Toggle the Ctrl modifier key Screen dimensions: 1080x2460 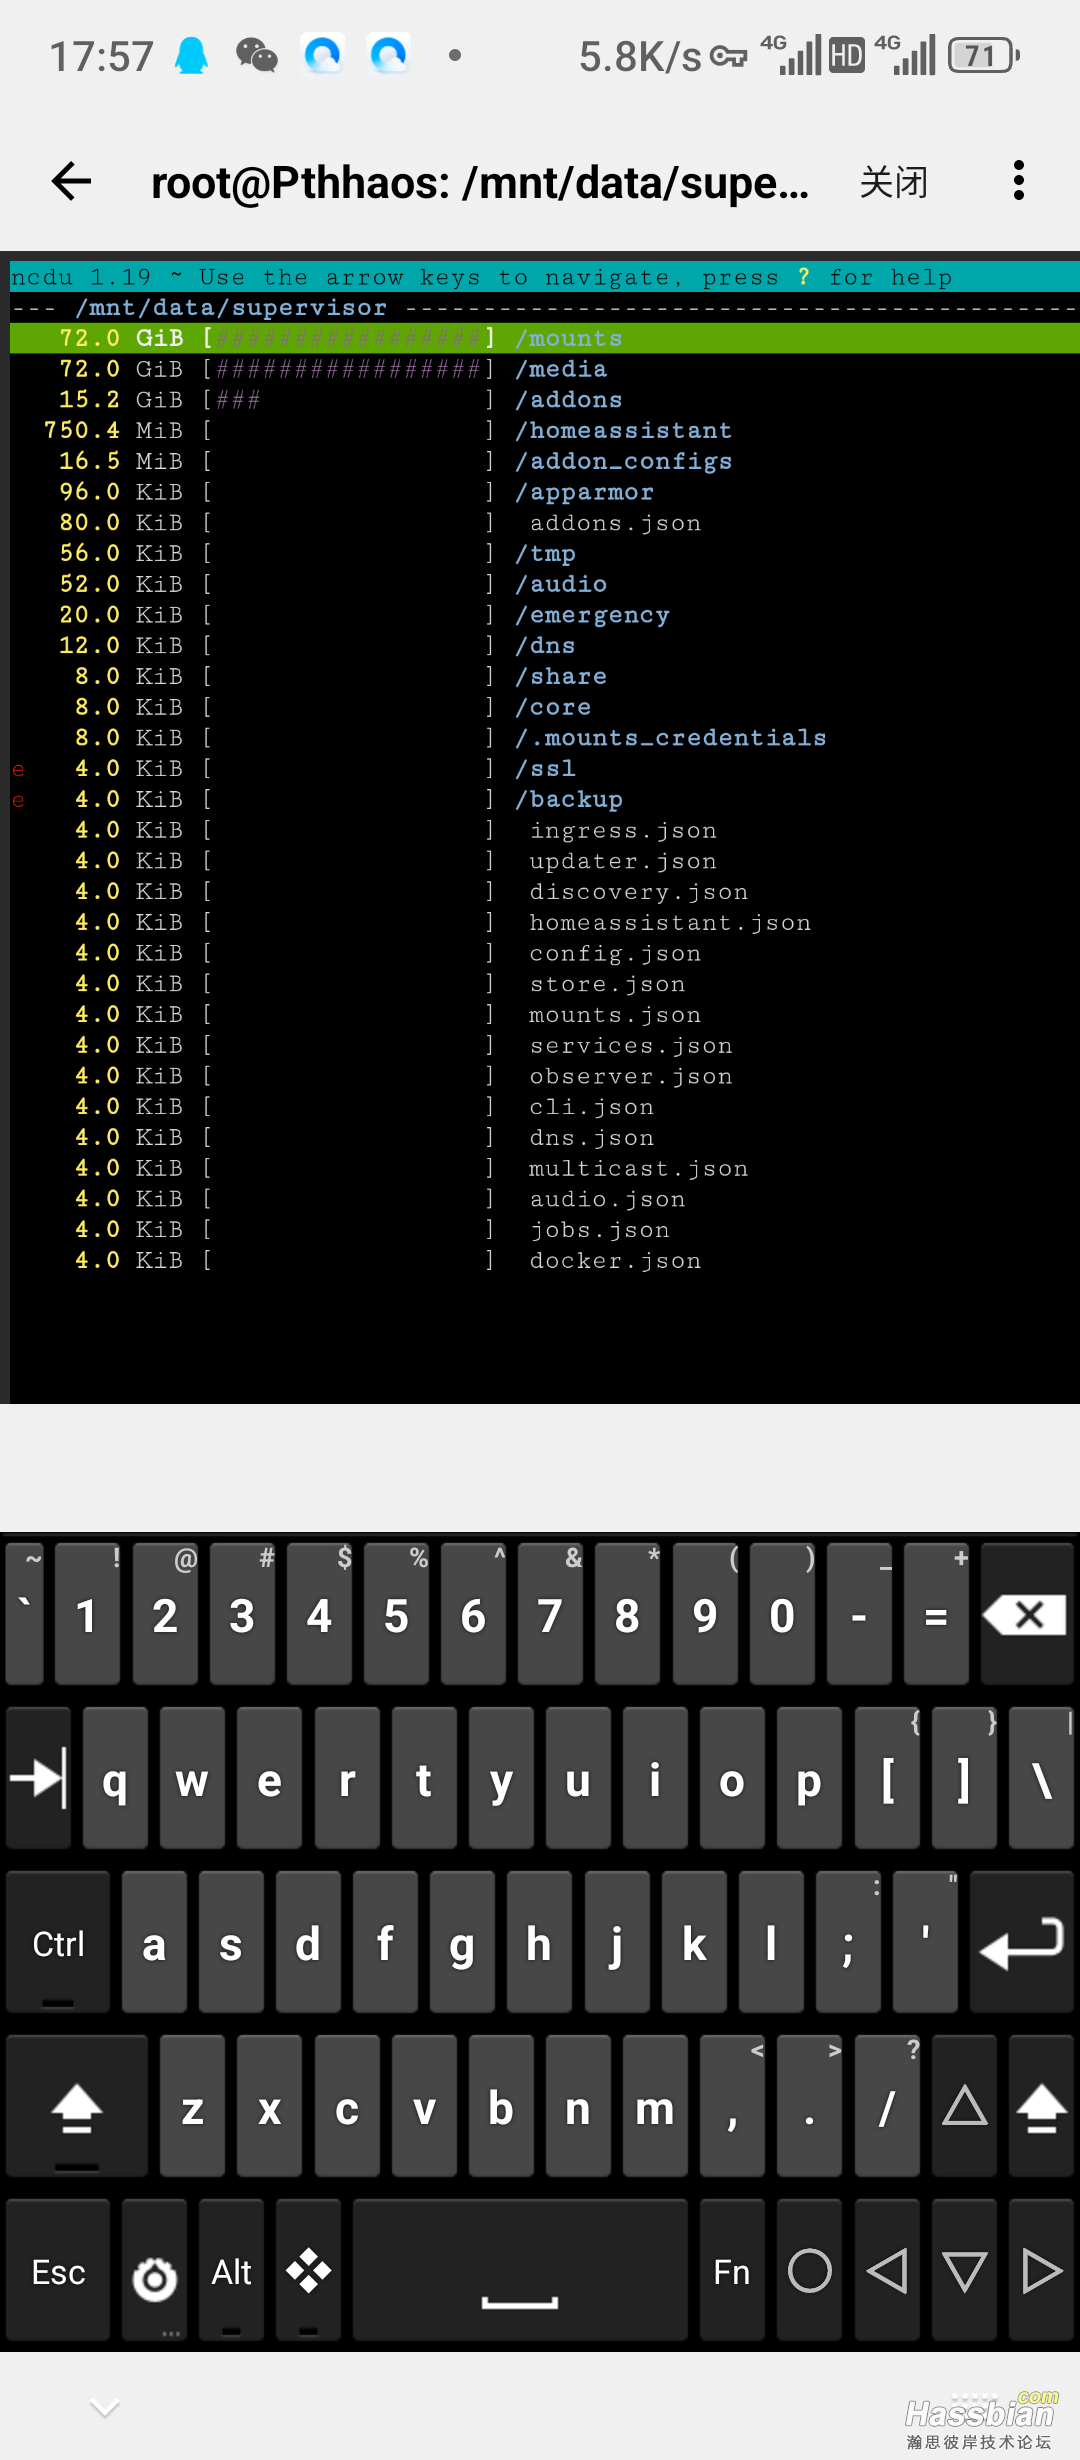coord(58,1942)
